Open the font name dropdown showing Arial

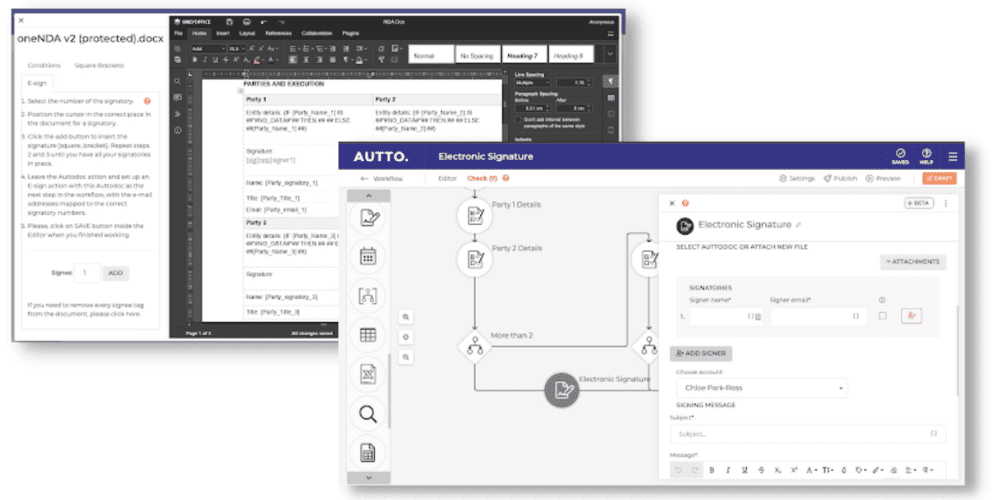click(209, 48)
